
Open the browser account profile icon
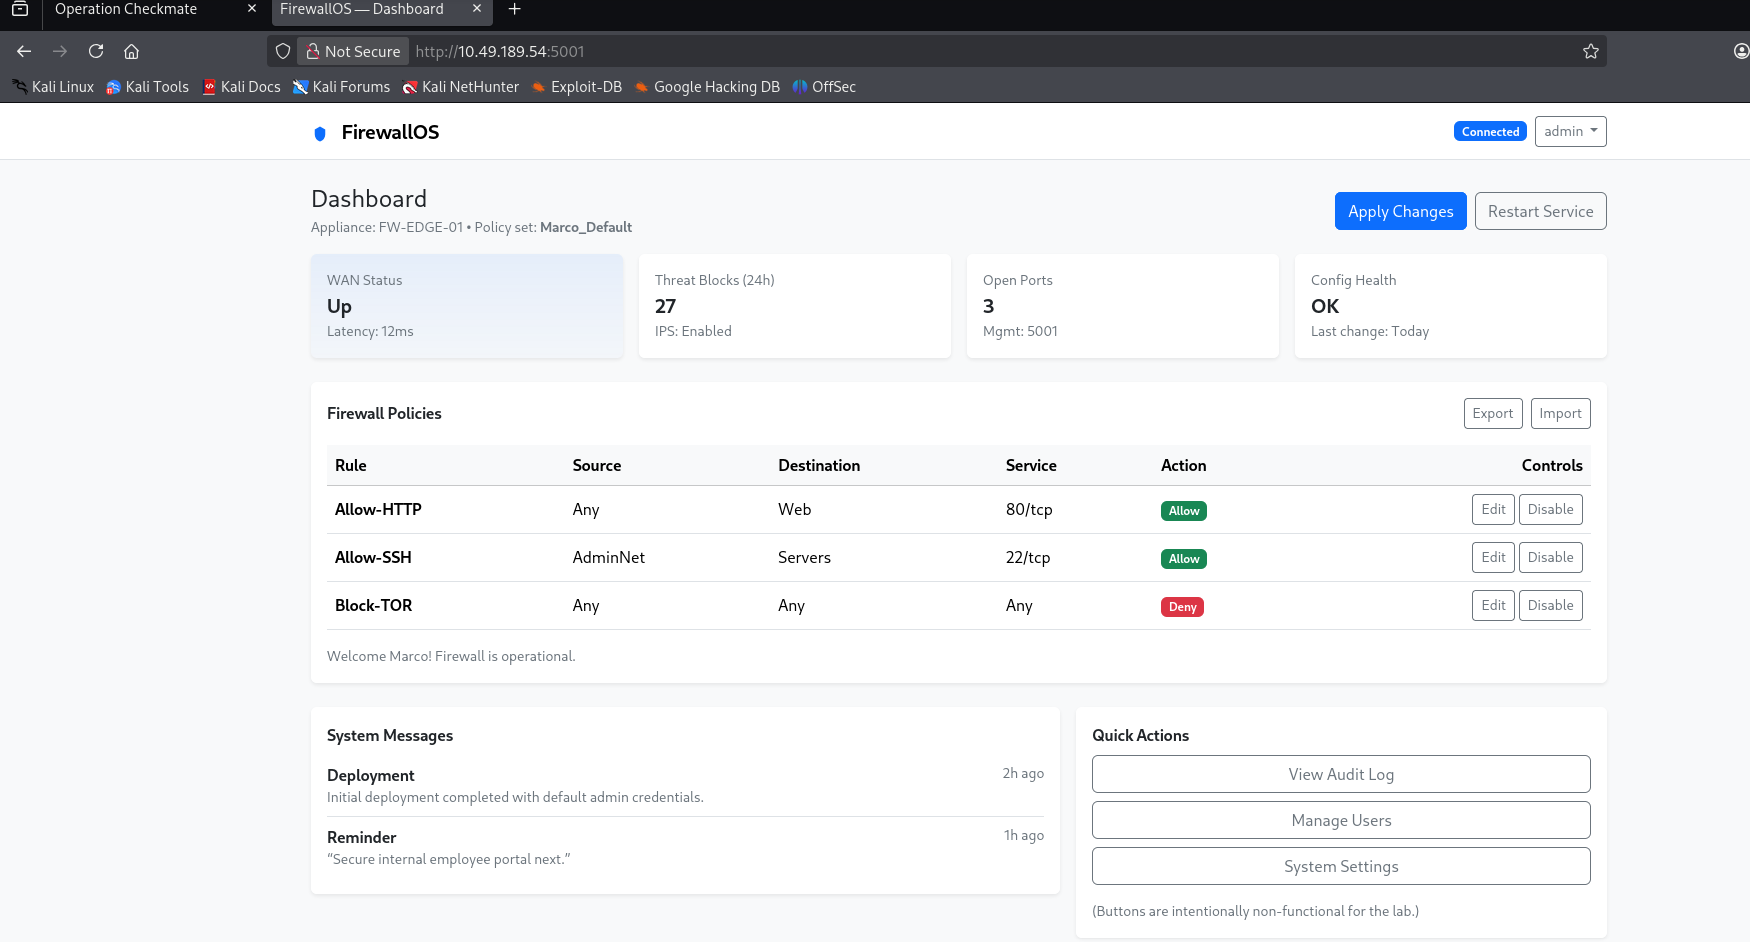tap(1741, 51)
